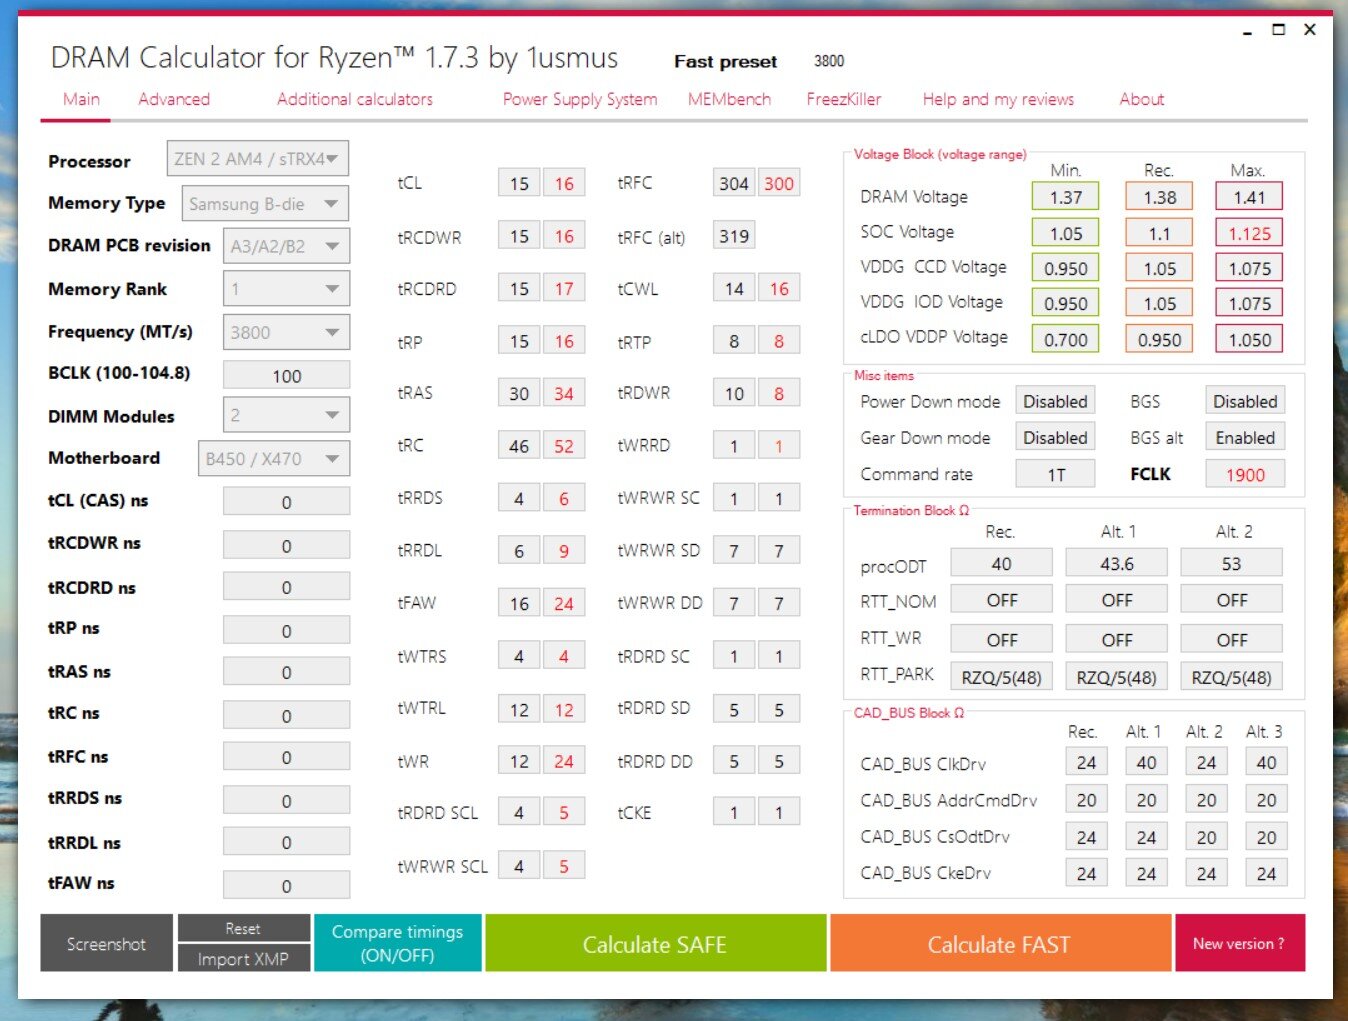Image resolution: width=1348 pixels, height=1021 pixels.
Task: Toggle Compare timings (ON/OFF)
Action: pyautogui.click(x=398, y=943)
